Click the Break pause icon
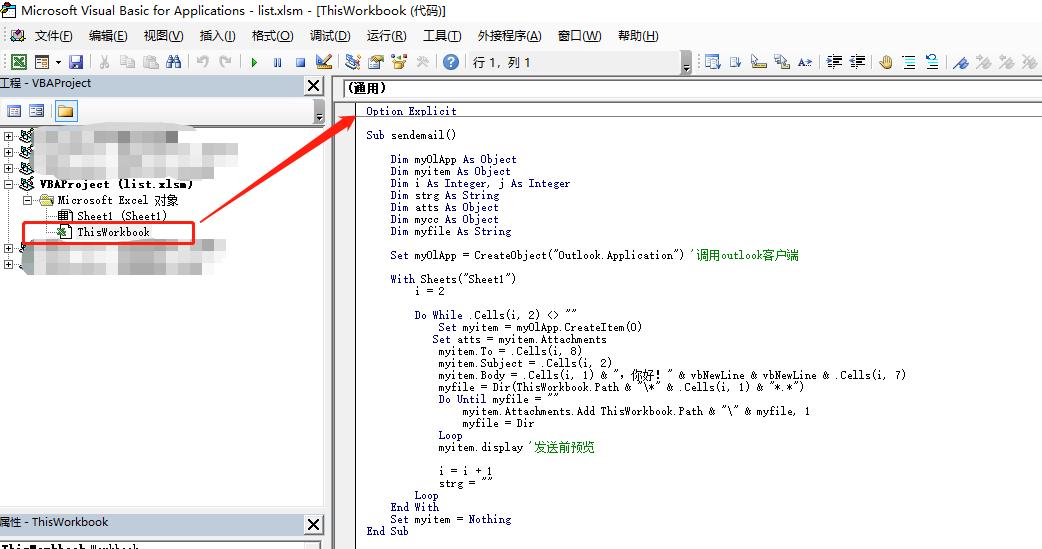 click(277, 62)
